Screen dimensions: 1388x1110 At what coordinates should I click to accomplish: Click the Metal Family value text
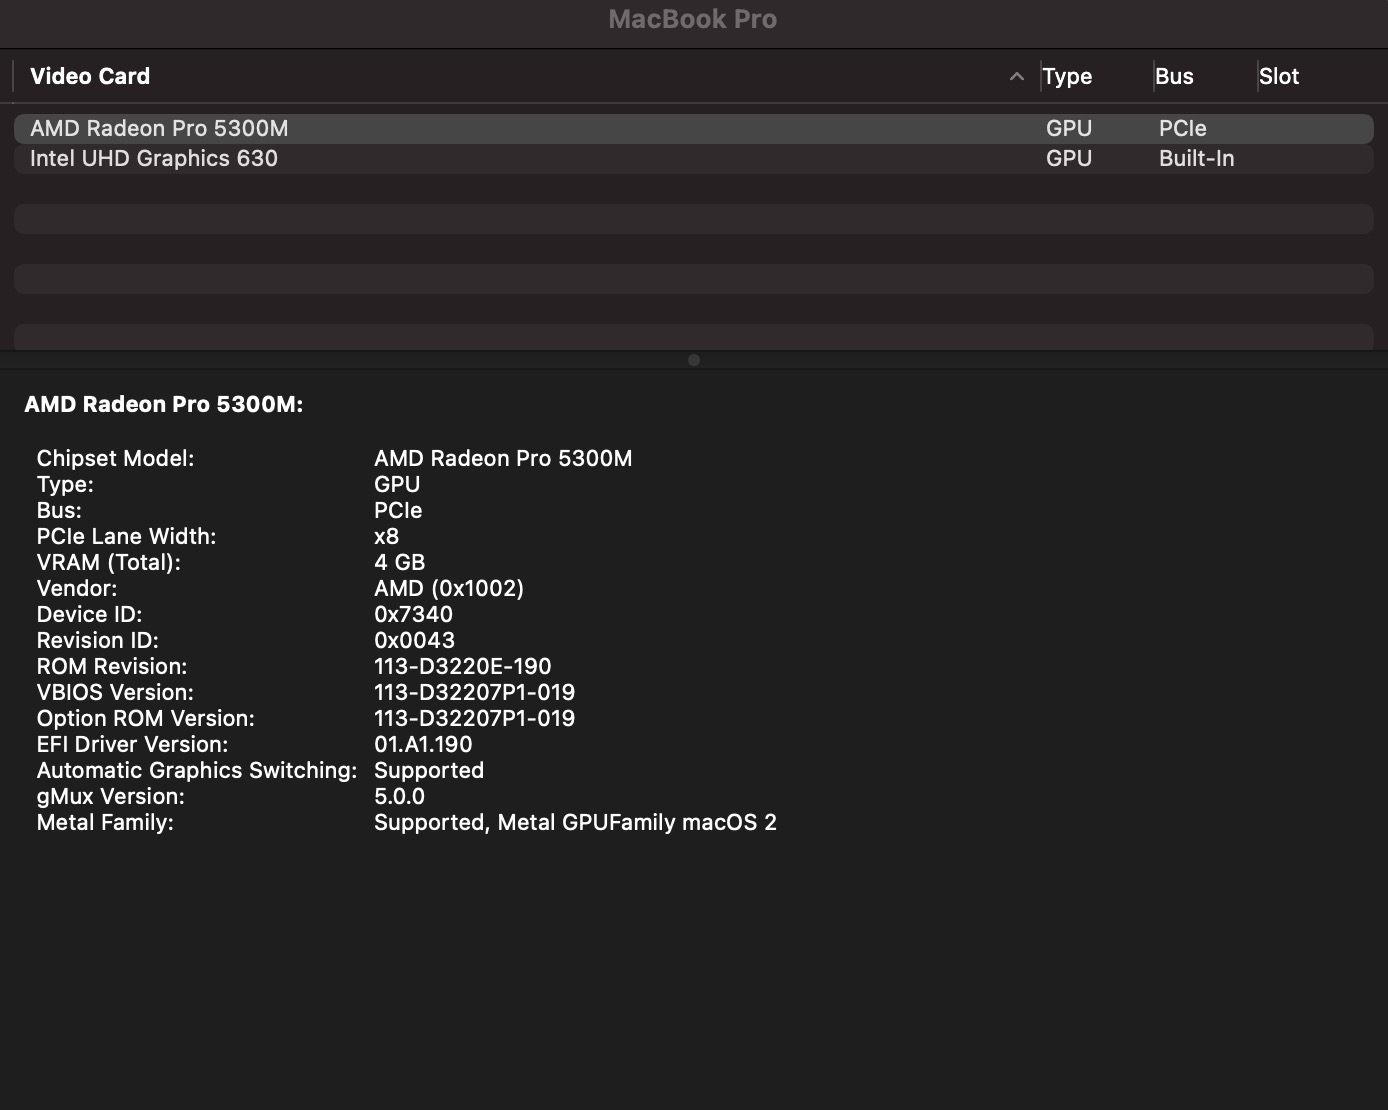coord(575,822)
